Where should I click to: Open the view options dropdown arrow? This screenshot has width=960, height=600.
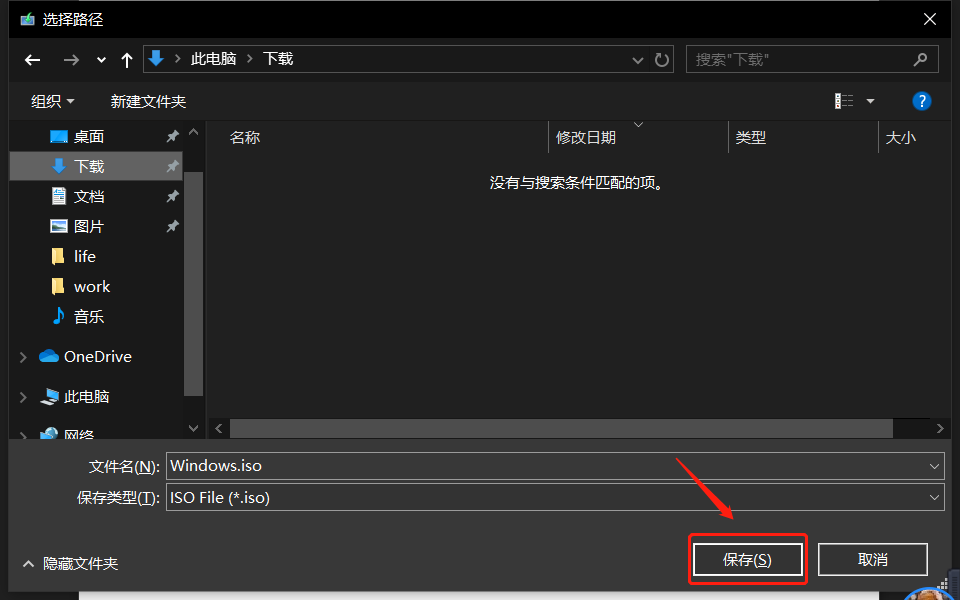(870, 101)
